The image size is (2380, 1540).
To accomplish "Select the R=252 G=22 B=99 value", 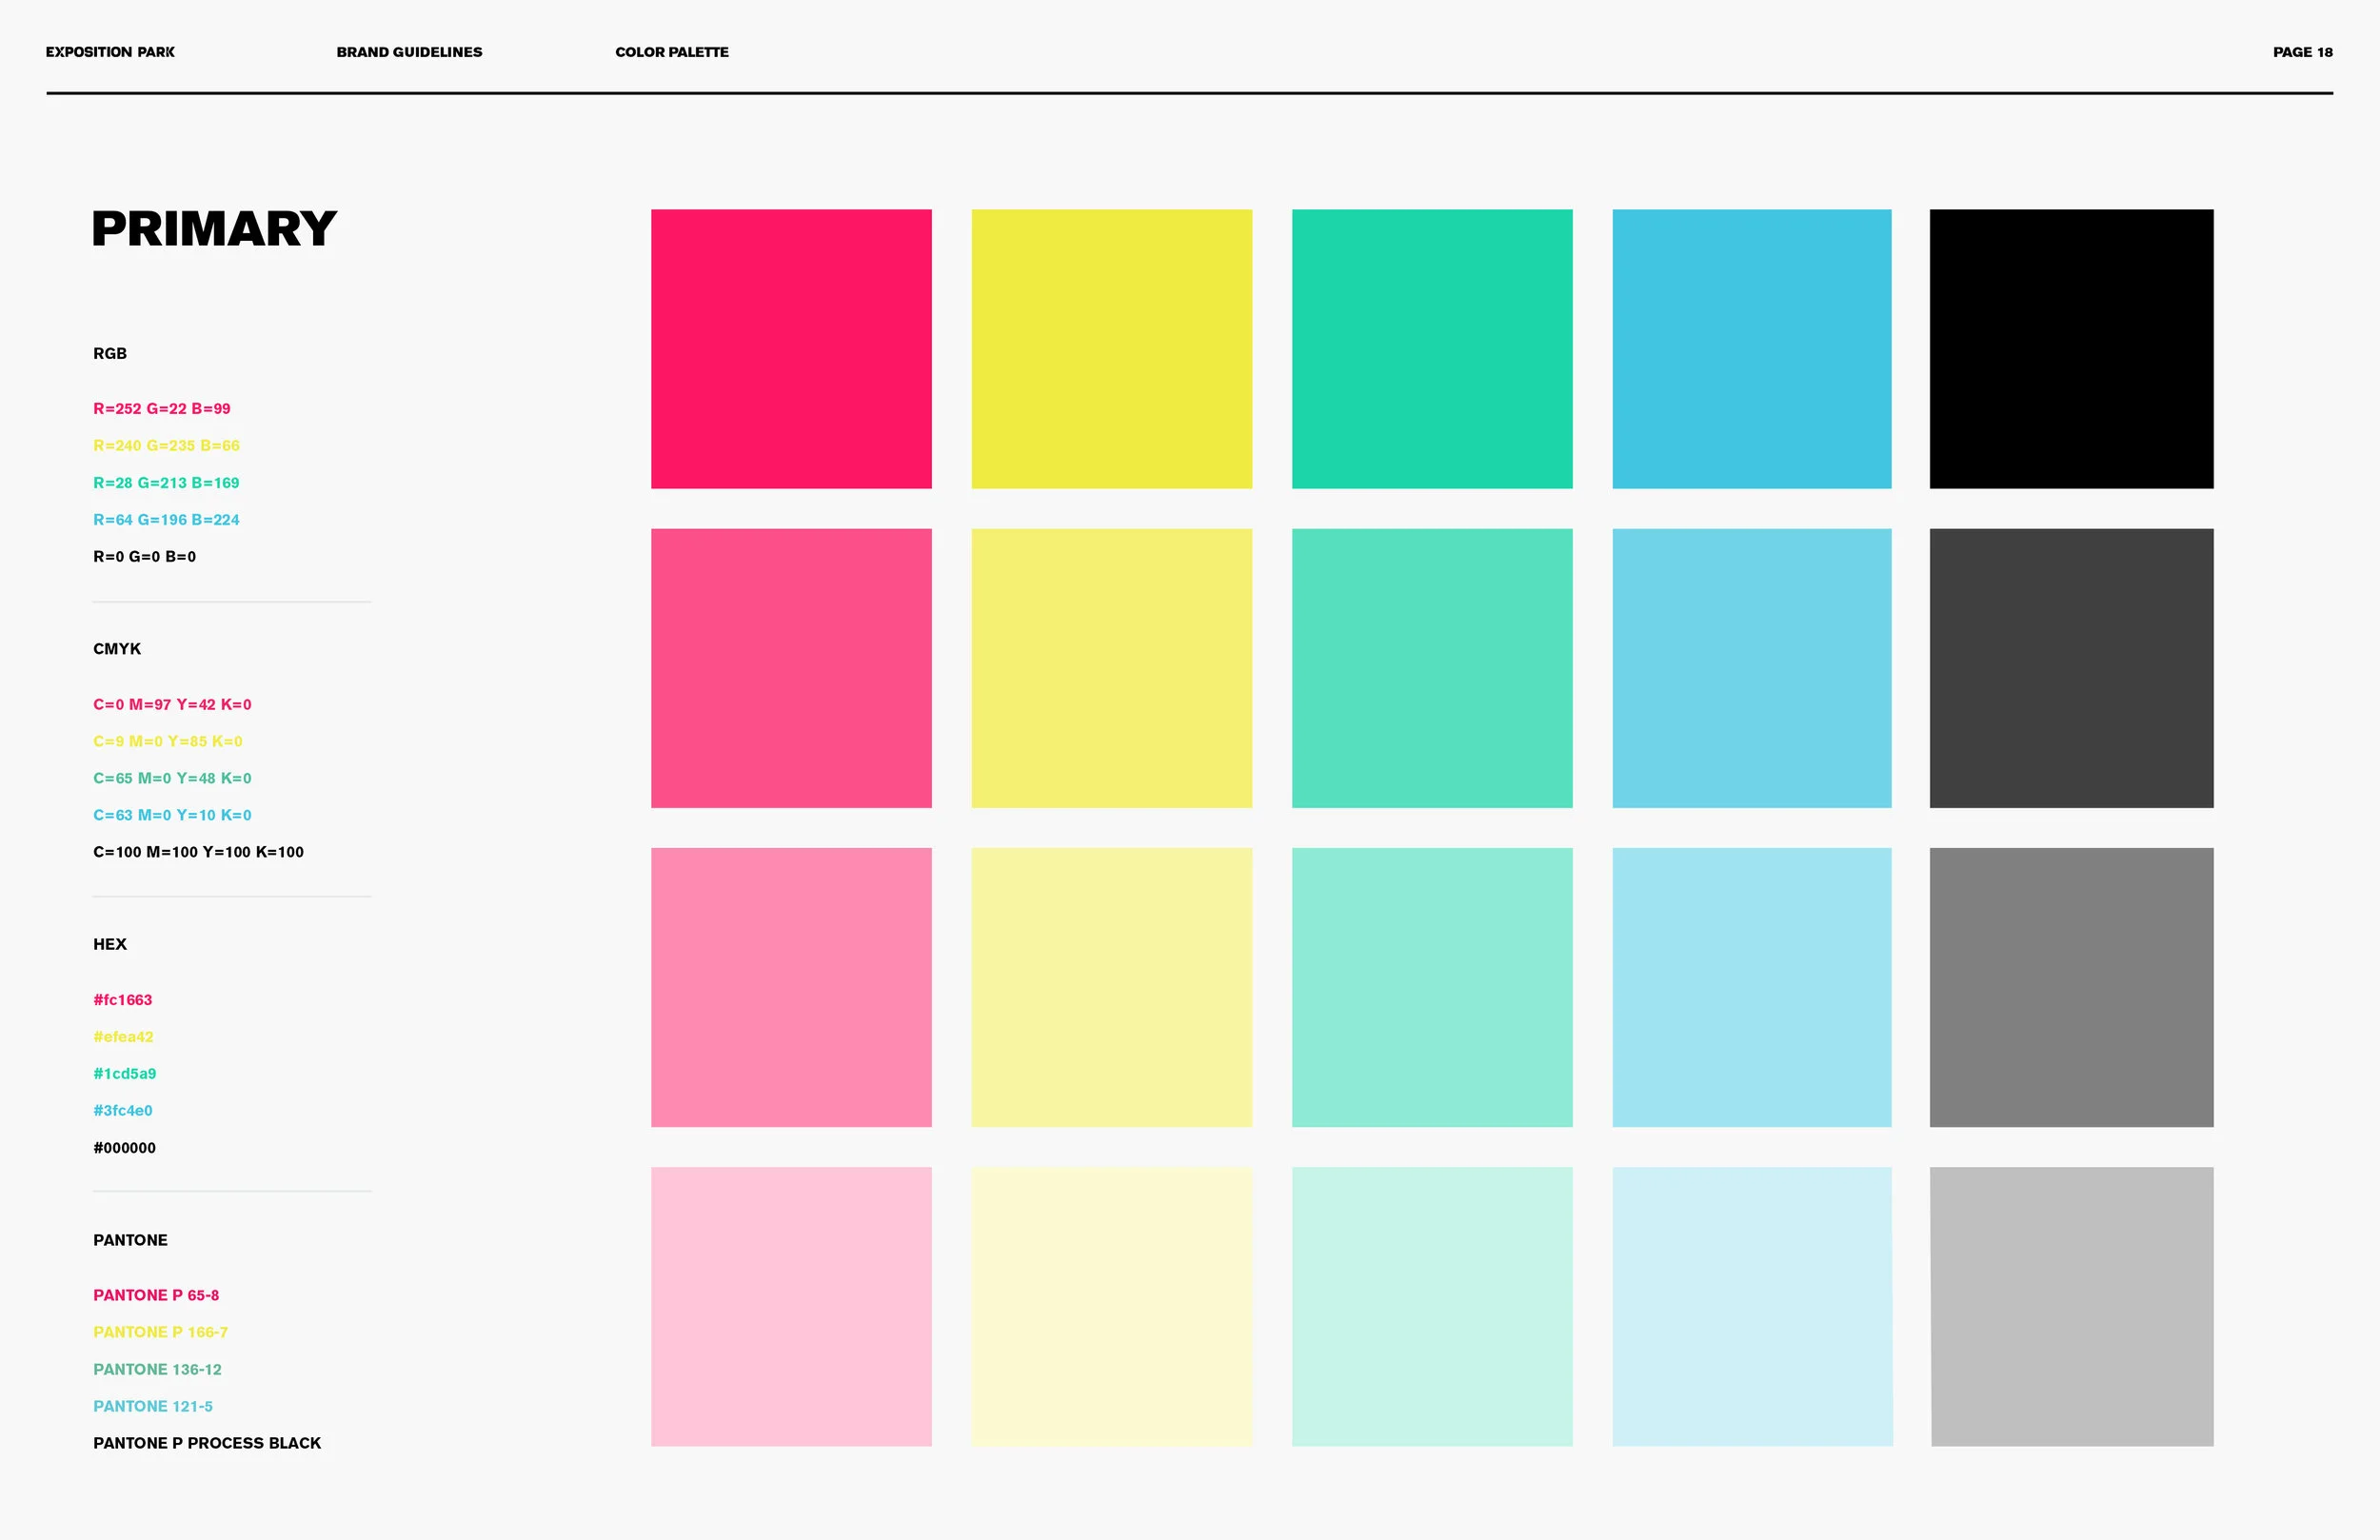I will [164, 408].
